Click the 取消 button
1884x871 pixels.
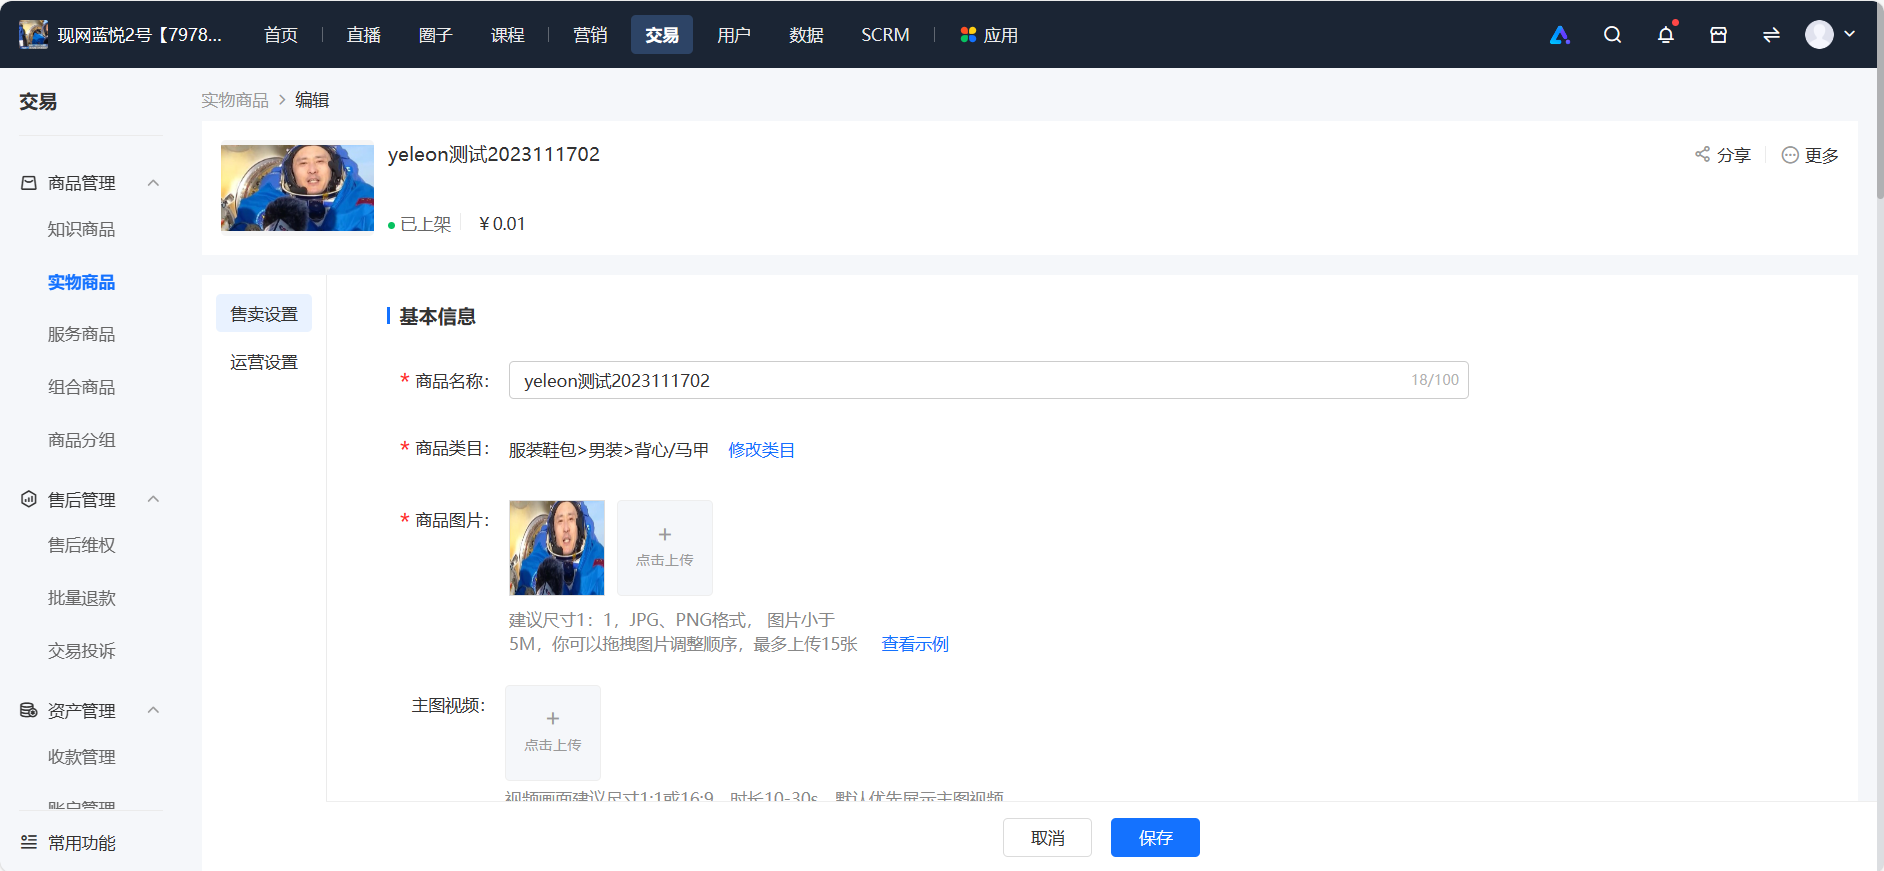tap(1047, 838)
